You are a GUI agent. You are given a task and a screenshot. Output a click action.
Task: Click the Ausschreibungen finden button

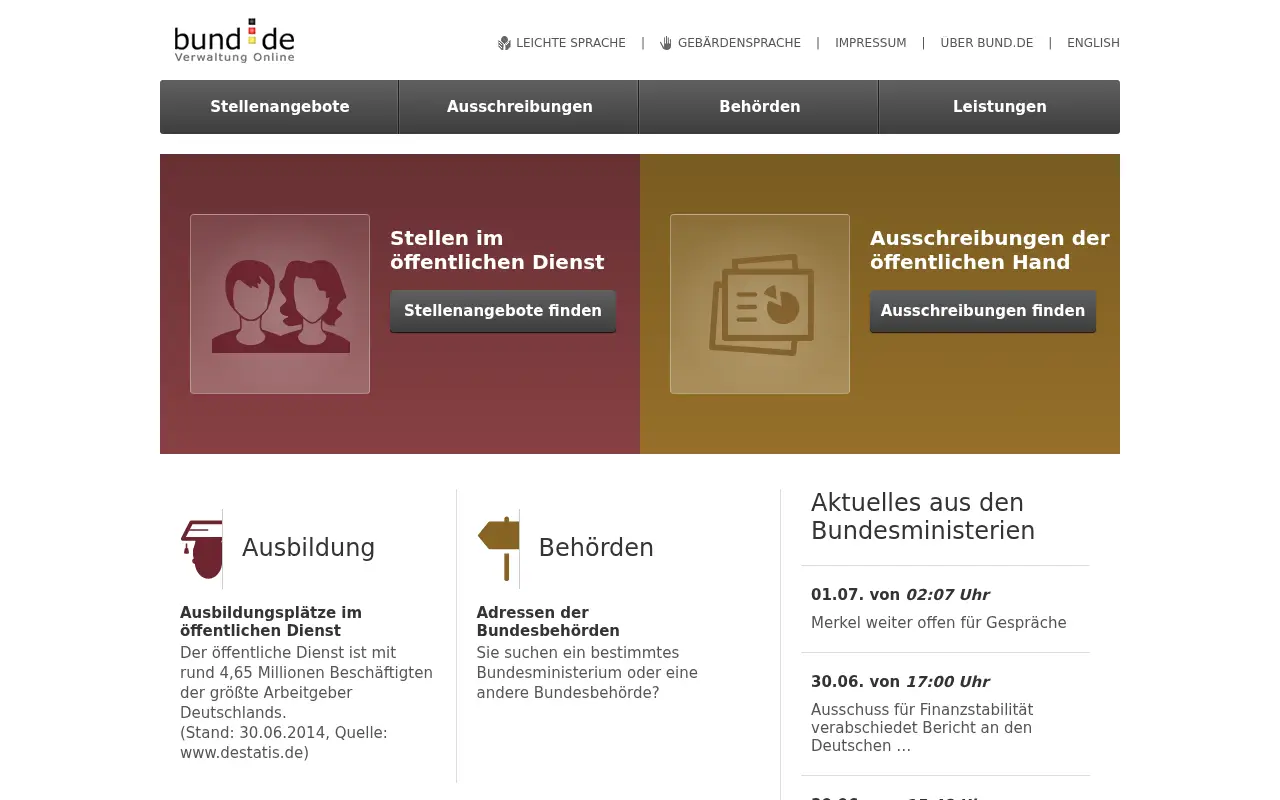(983, 311)
